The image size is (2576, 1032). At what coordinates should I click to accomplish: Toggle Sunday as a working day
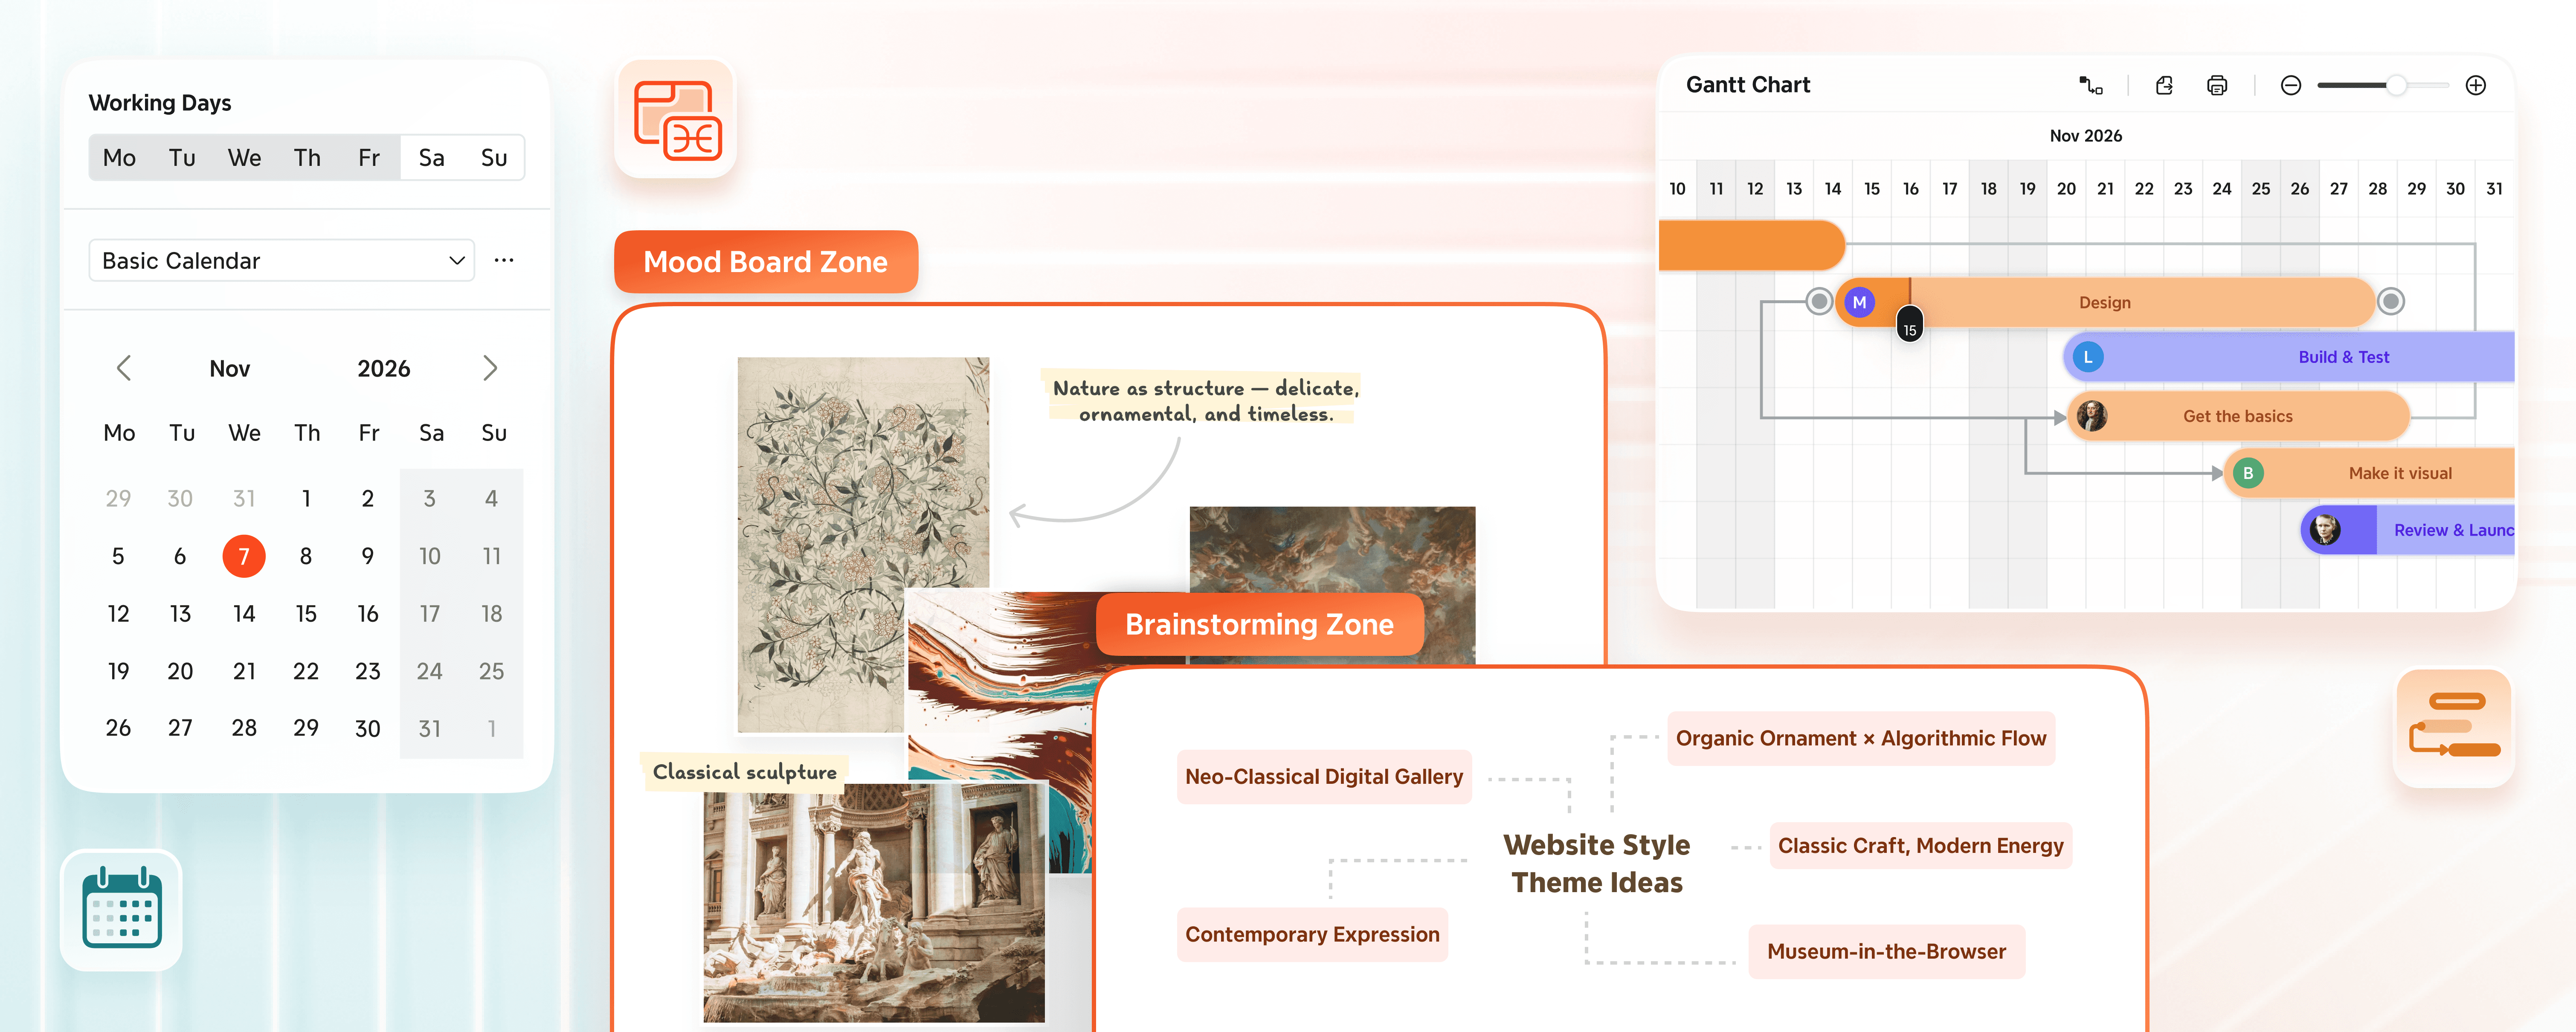pyautogui.click(x=494, y=158)
